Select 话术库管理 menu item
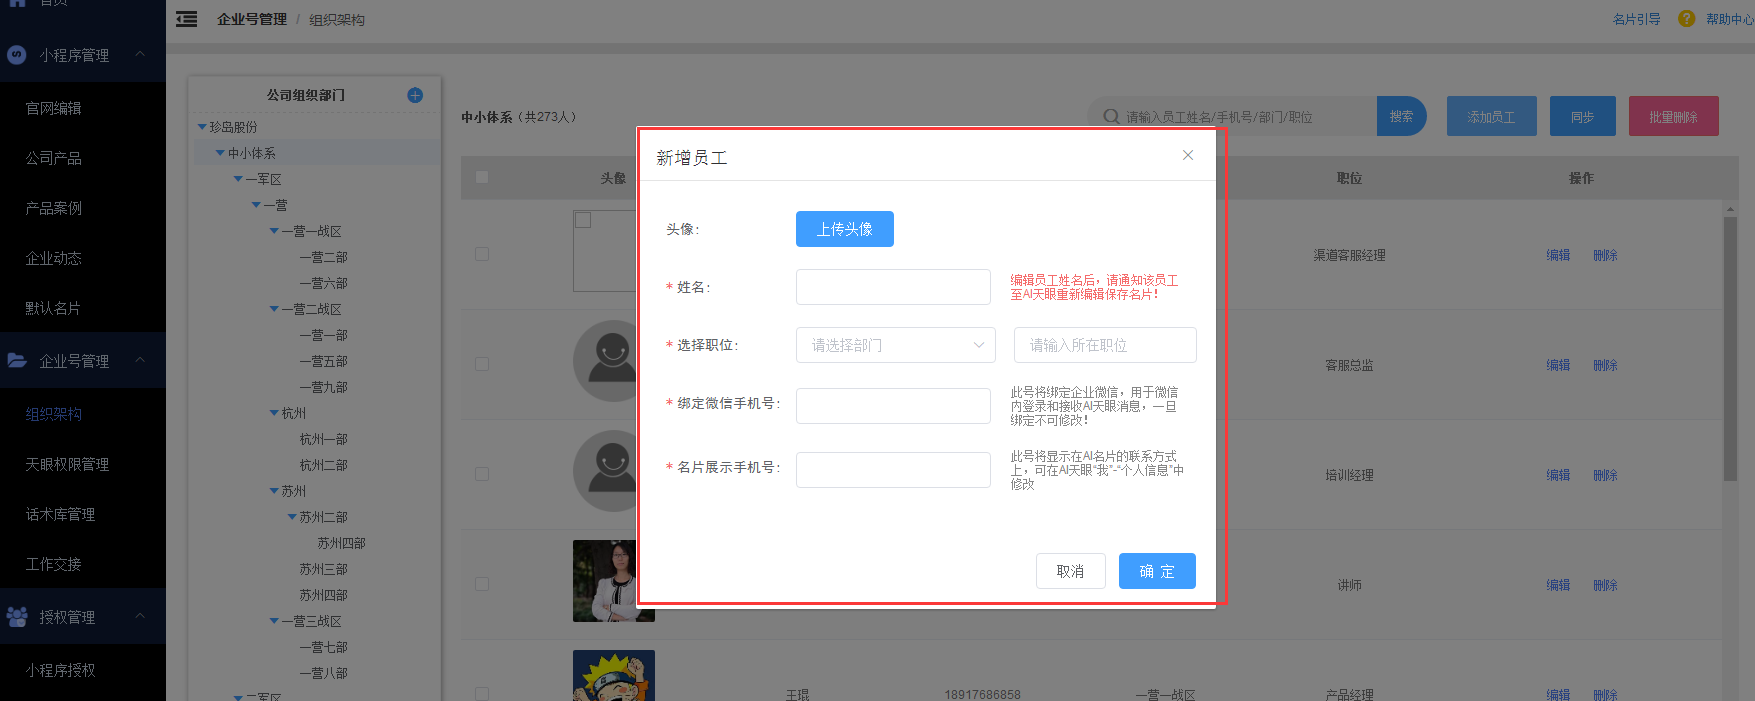The width and height of the screenshot is (1755, 701). (x=60, y=514)
